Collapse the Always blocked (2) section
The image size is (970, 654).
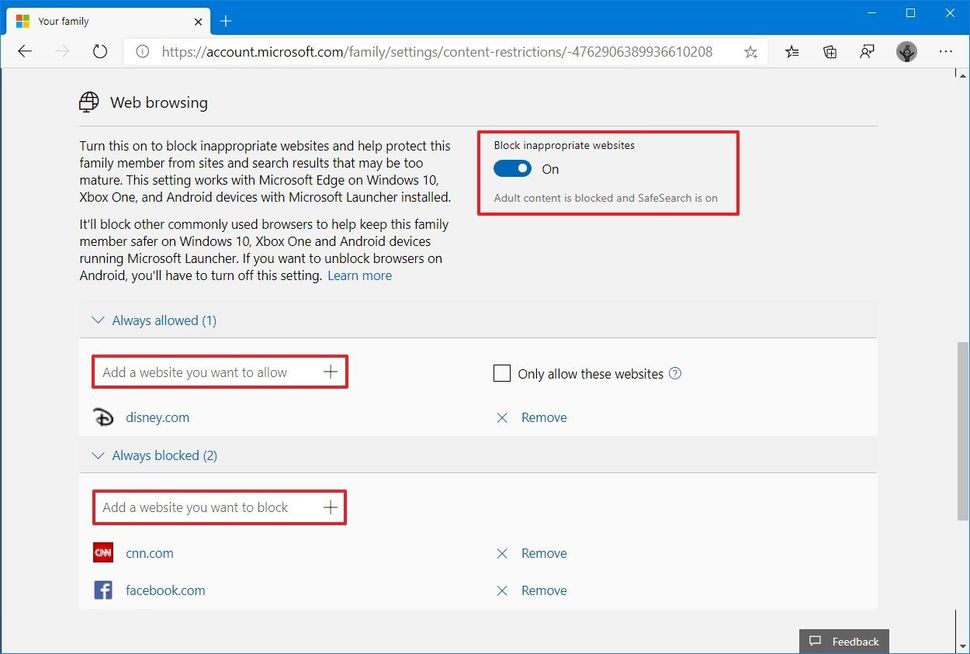tap(98, 455)
